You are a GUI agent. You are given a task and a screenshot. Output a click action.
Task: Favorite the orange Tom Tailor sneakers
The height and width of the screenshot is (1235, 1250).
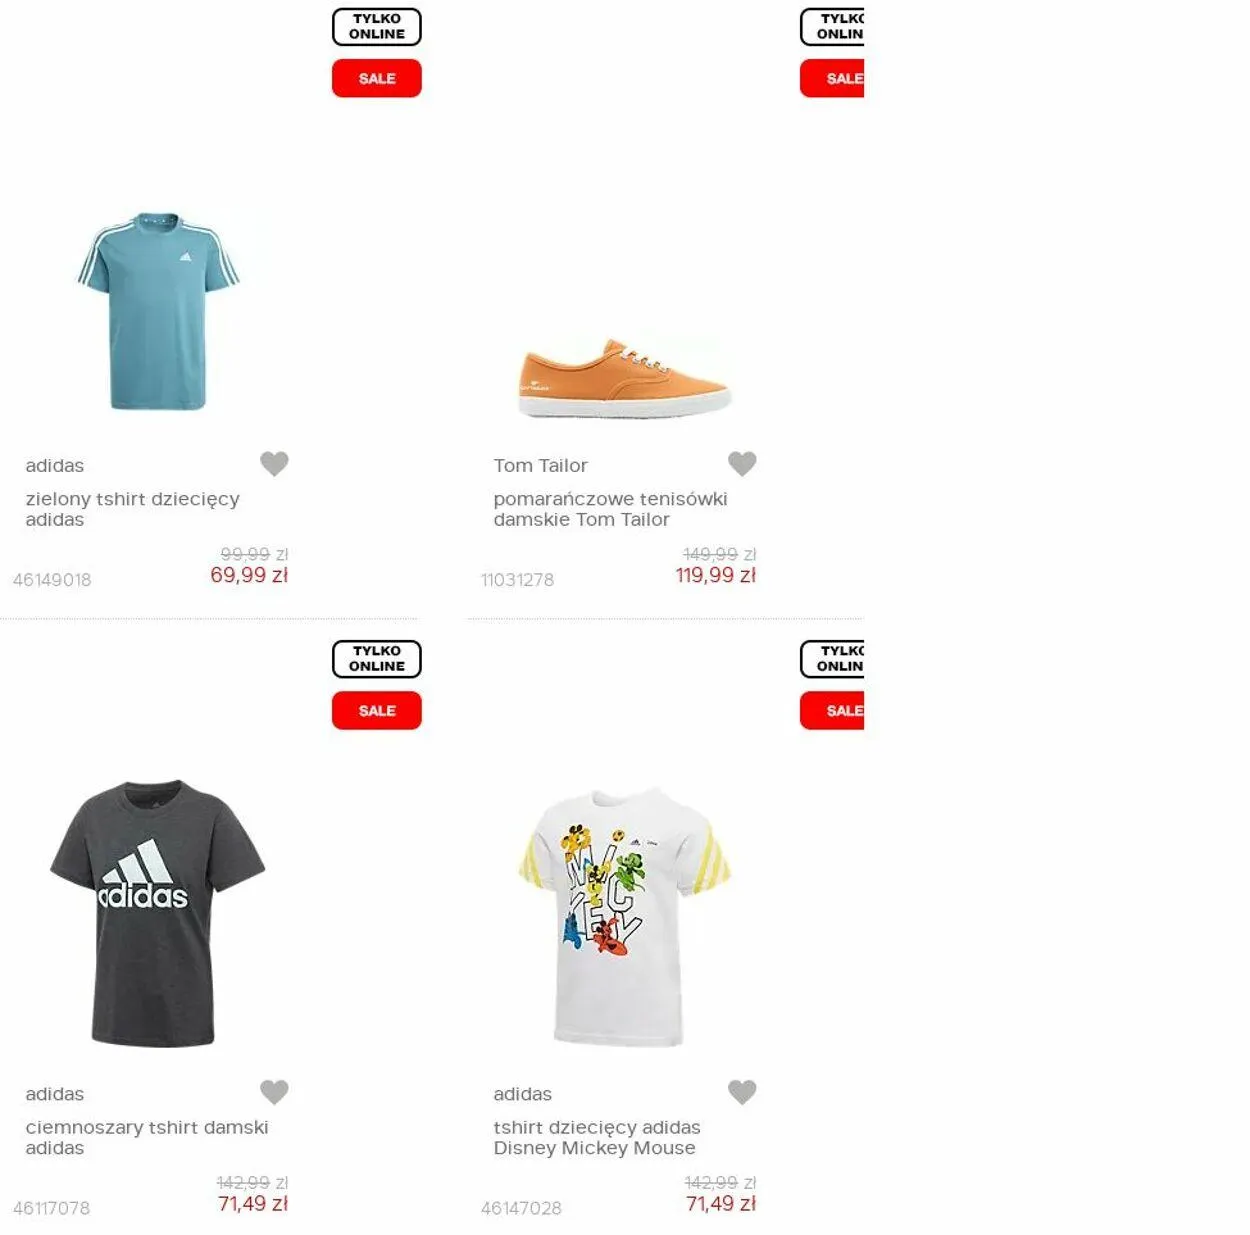pyautogui.click(x=742, y=463)
